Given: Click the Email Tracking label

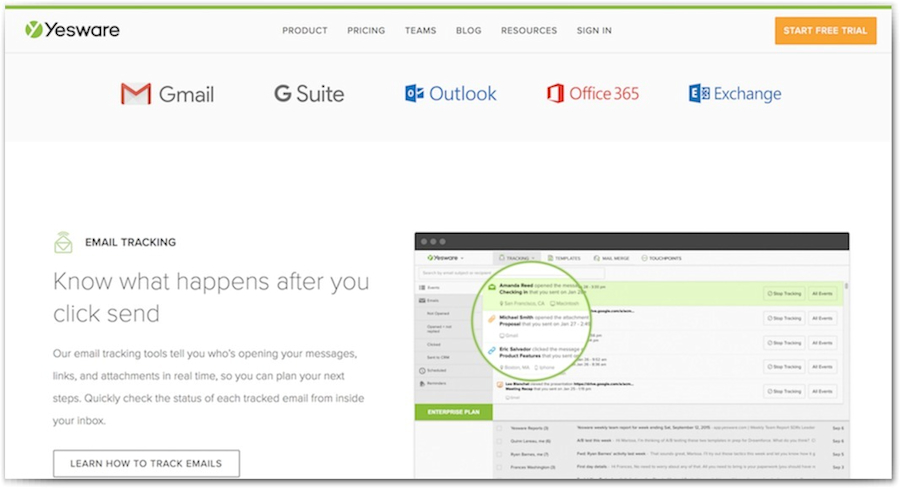Looking at the screenshot, I should click(130, 242).
